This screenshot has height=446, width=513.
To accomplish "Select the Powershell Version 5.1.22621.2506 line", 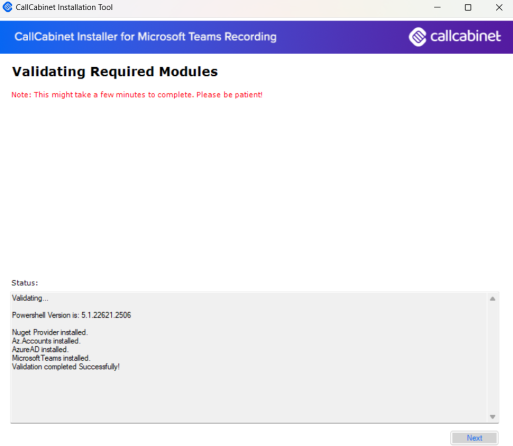I will (71, 315).
